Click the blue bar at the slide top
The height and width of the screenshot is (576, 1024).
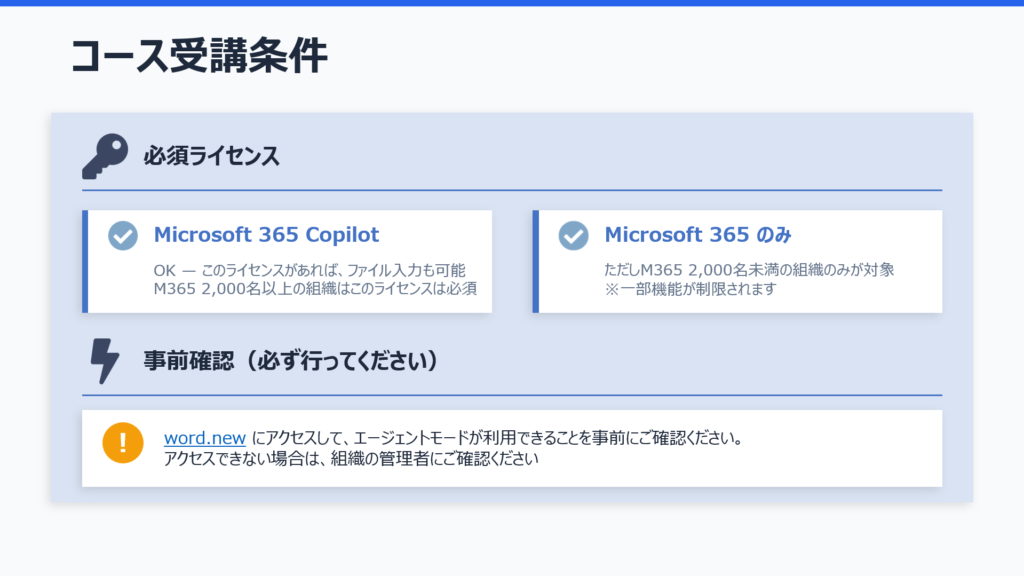(512, 3)
